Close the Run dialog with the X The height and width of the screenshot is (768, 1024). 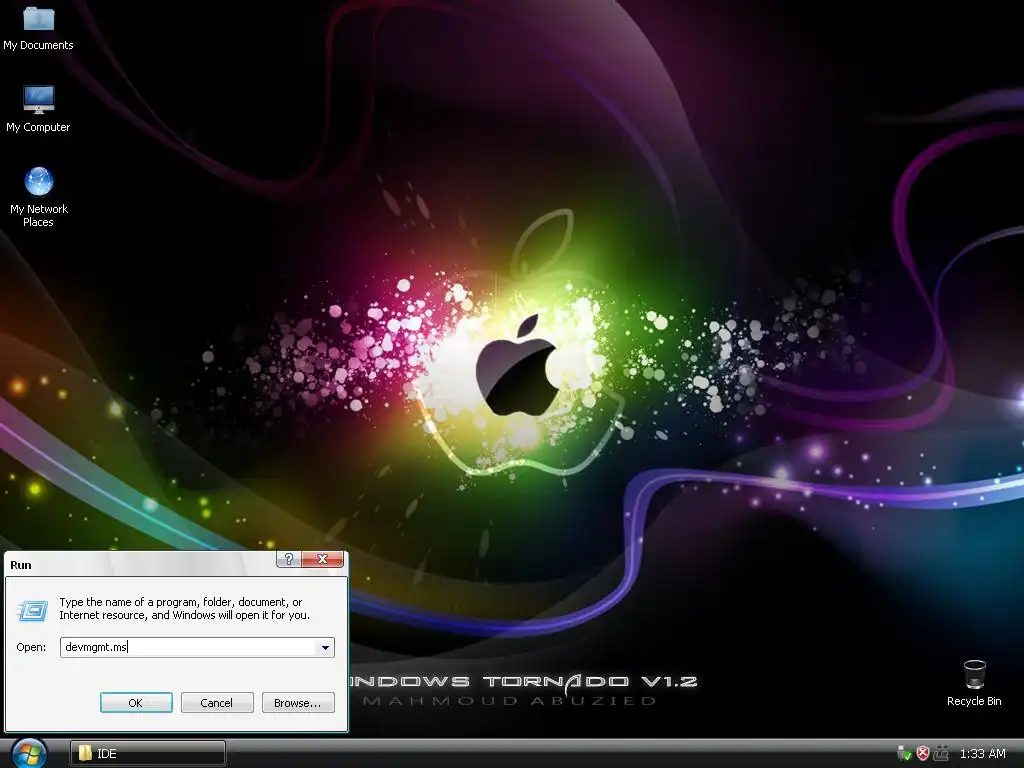pos(322,559)
